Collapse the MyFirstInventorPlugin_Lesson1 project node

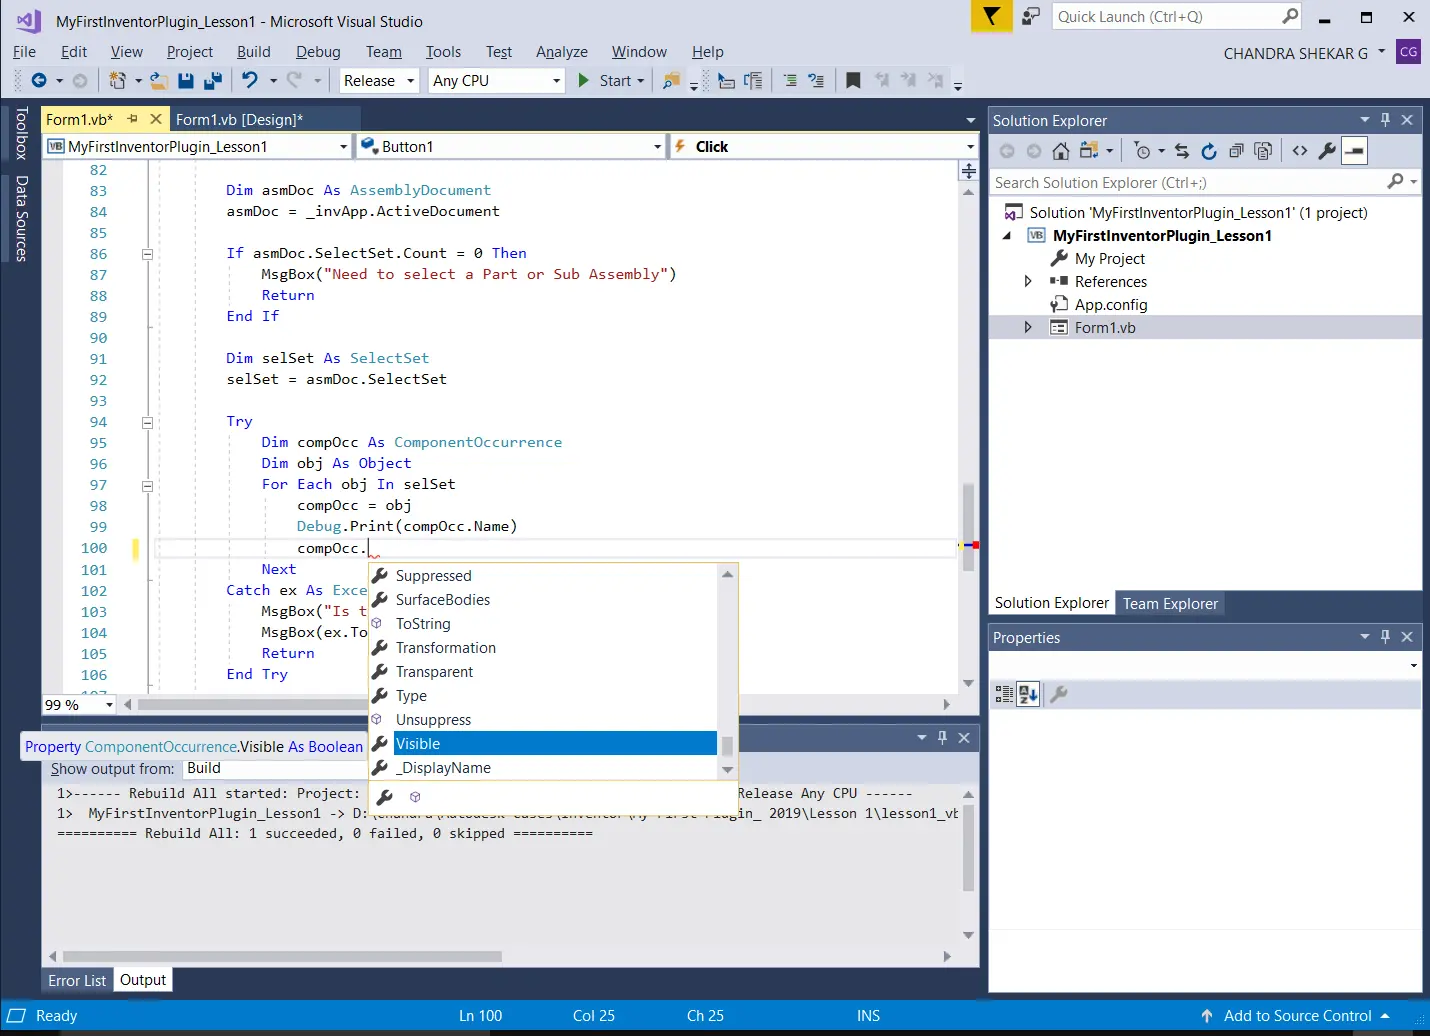coord(1007,236)
